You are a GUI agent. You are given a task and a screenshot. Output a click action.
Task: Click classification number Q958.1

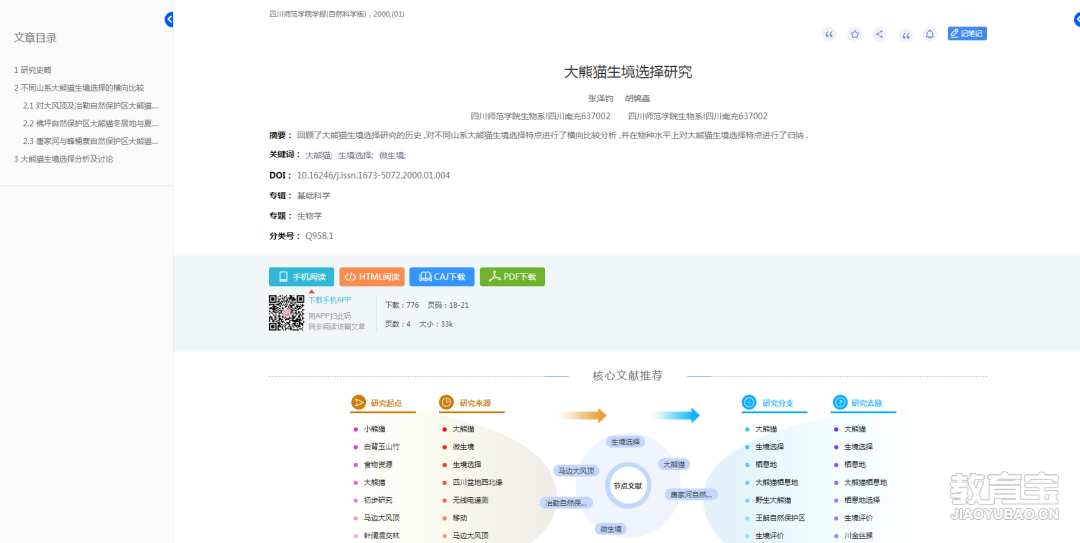pyautogui.click(x=320, y=236)
